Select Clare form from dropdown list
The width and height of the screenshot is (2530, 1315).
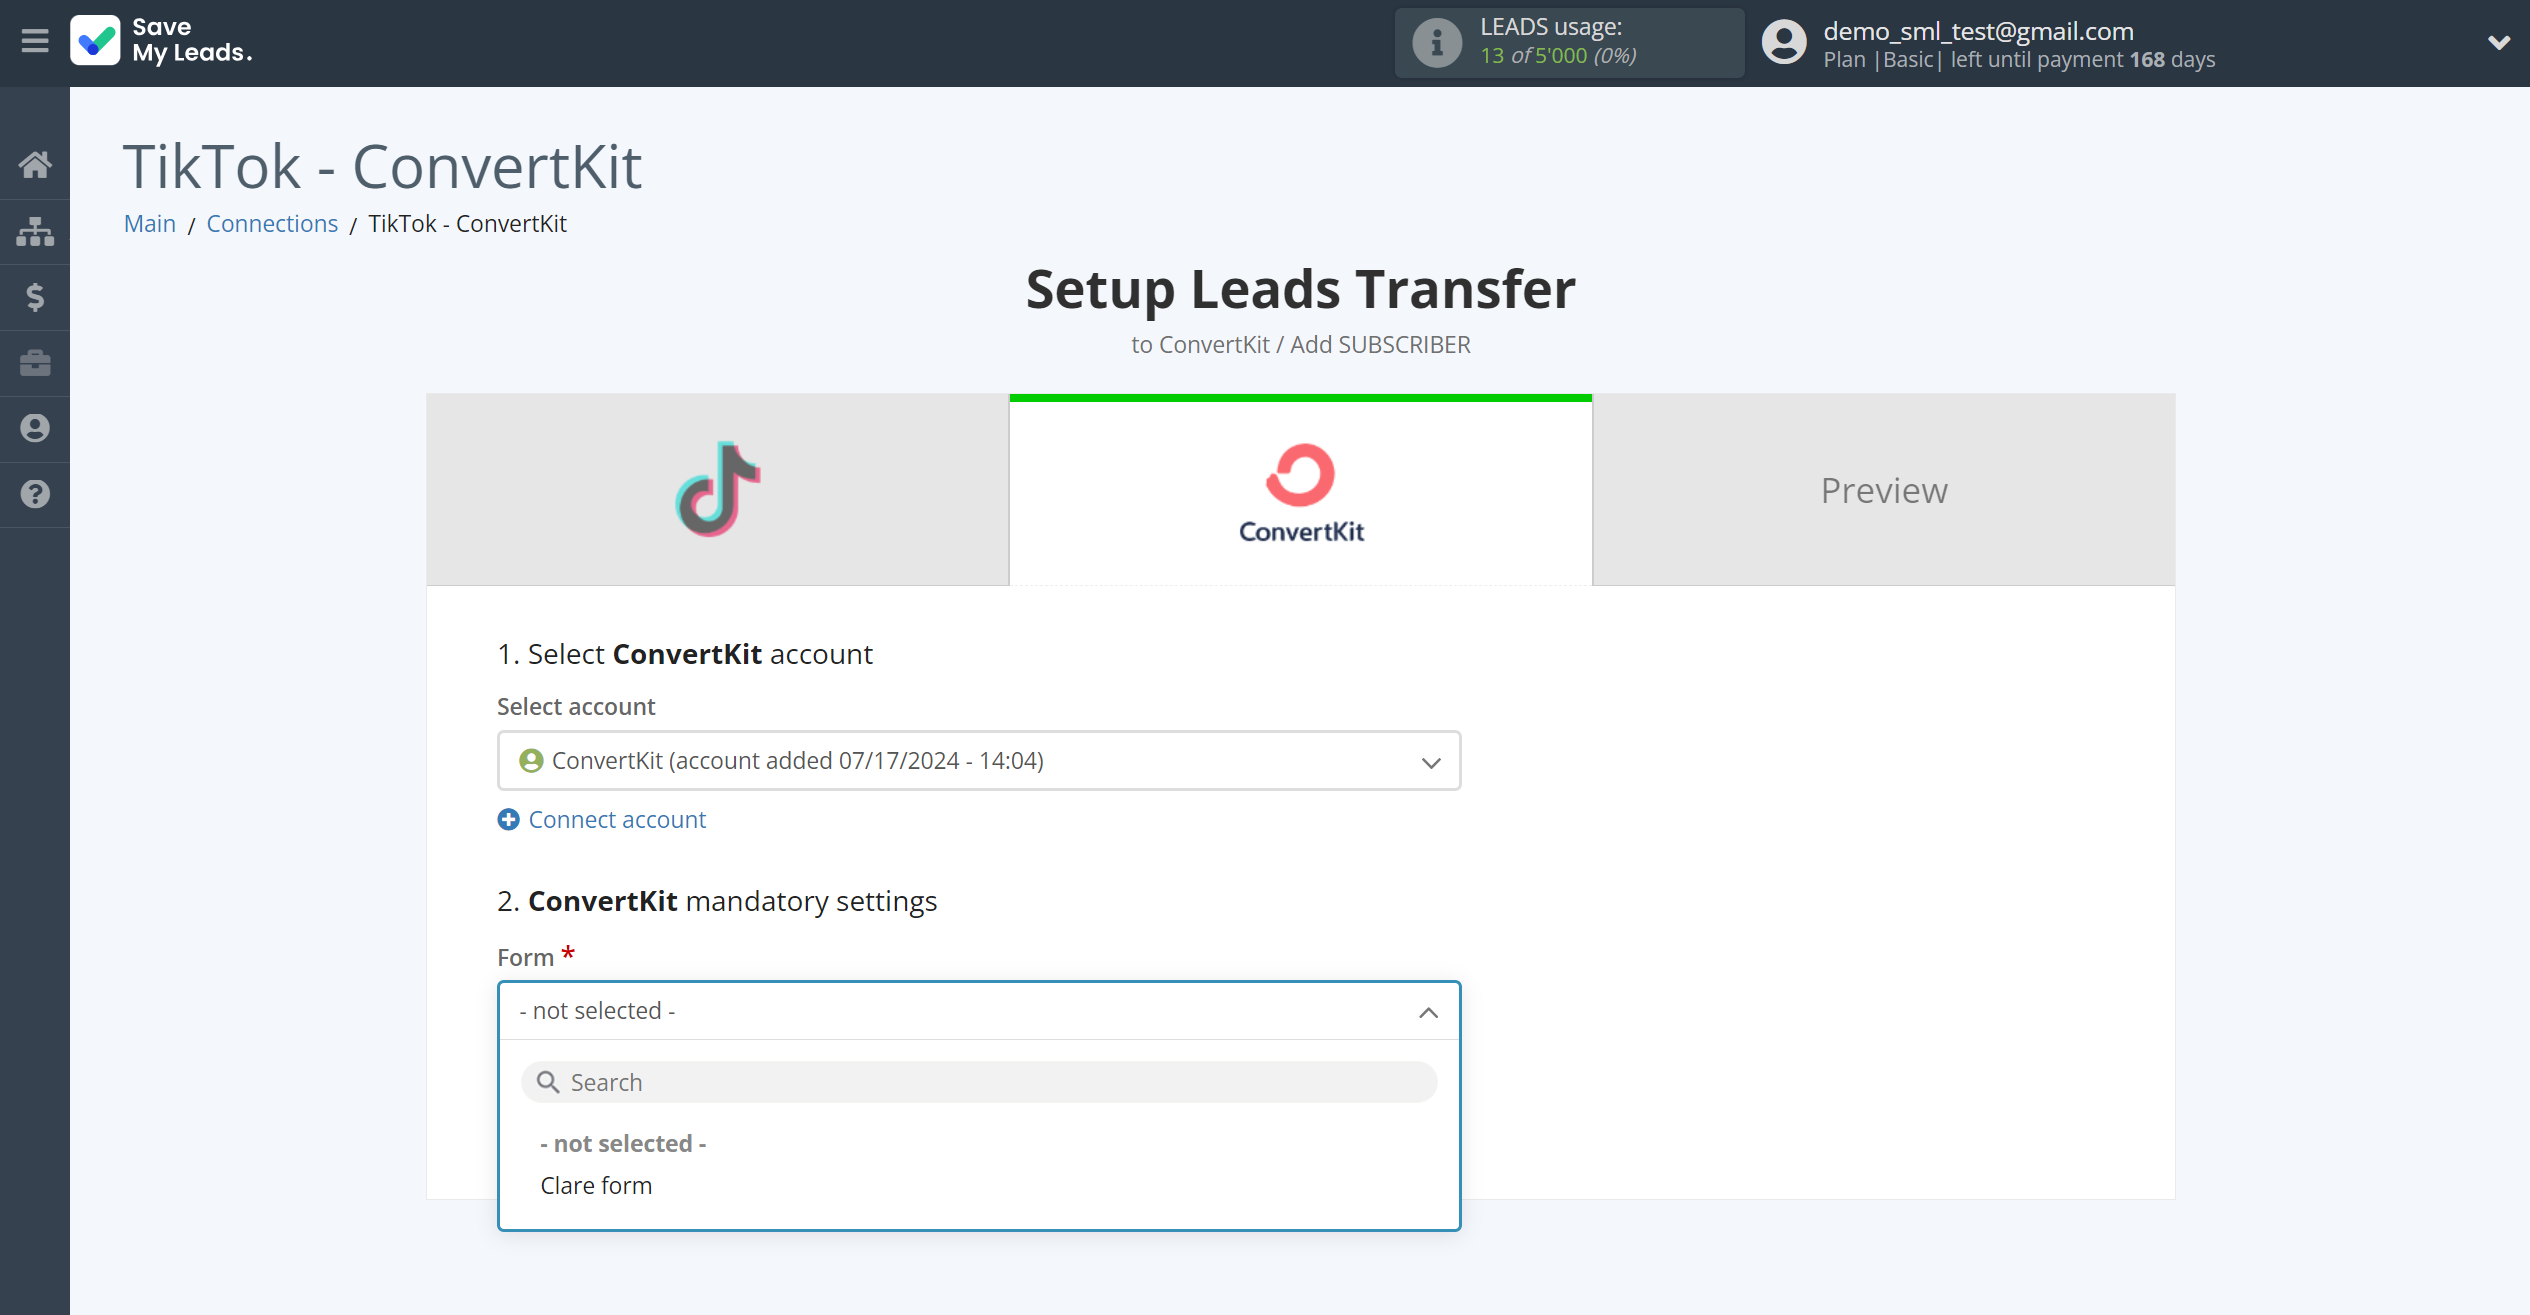(596, 1183)
